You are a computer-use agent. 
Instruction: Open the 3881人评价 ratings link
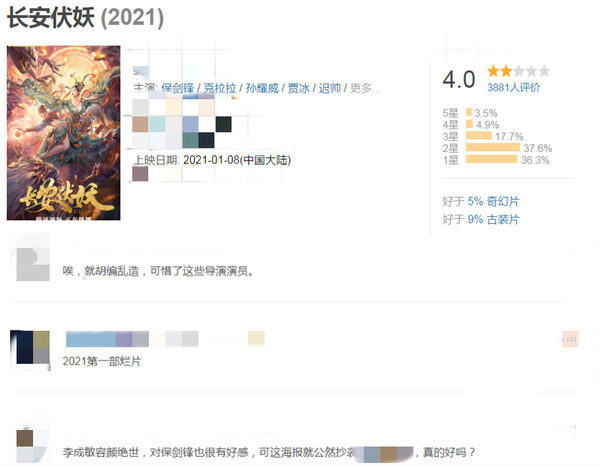tap(513, 87)
